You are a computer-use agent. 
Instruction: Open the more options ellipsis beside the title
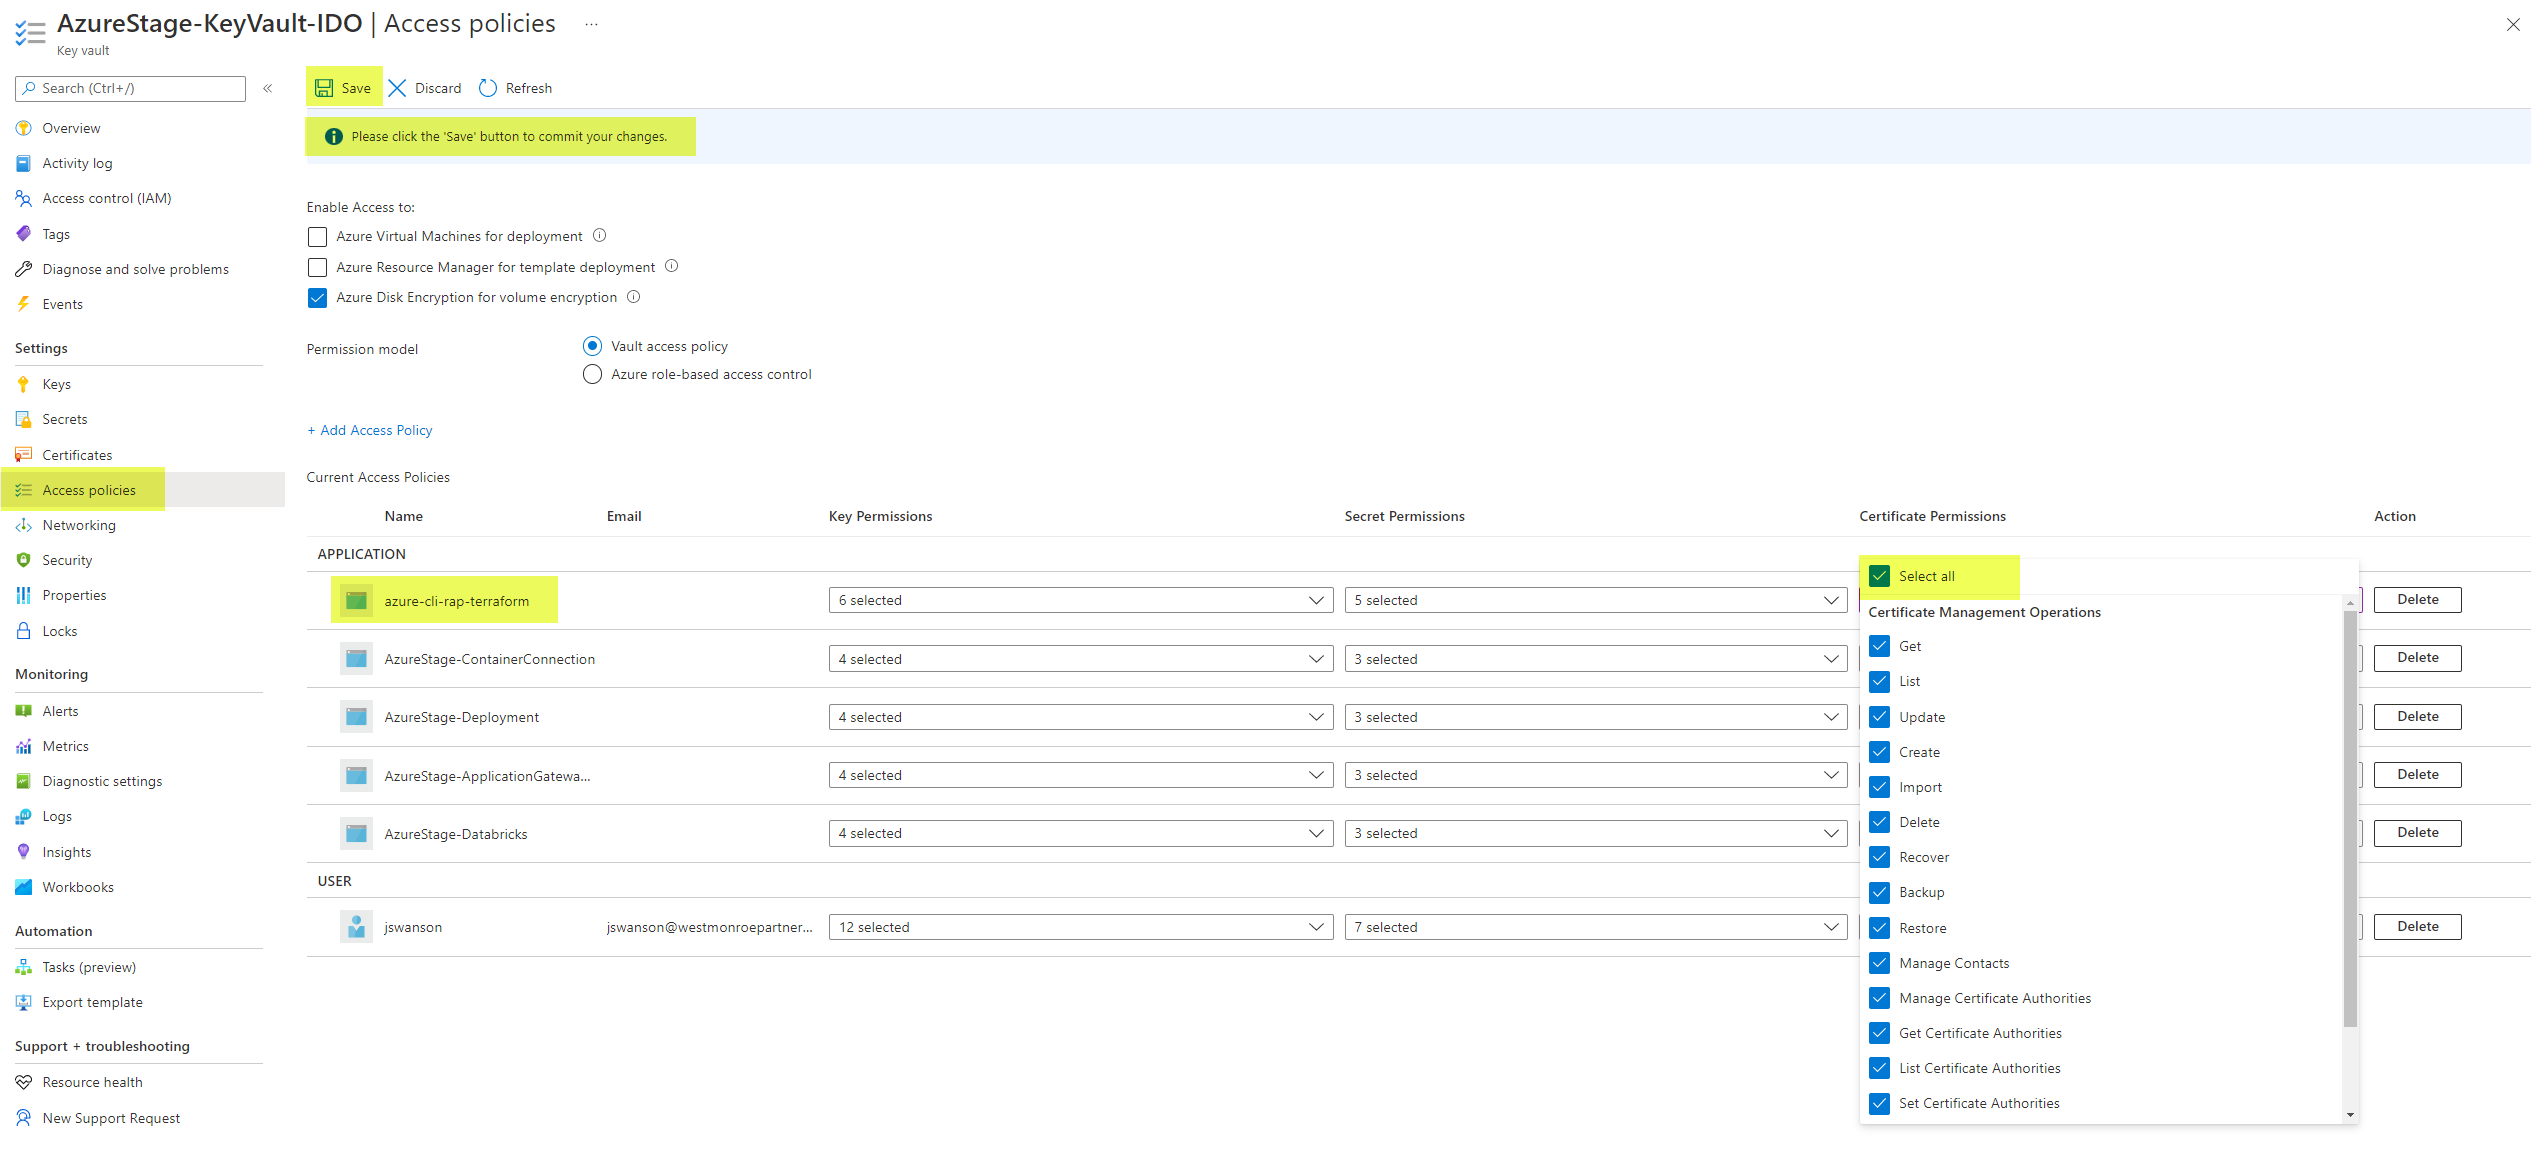pyautogui.click(x=591, y=24)
